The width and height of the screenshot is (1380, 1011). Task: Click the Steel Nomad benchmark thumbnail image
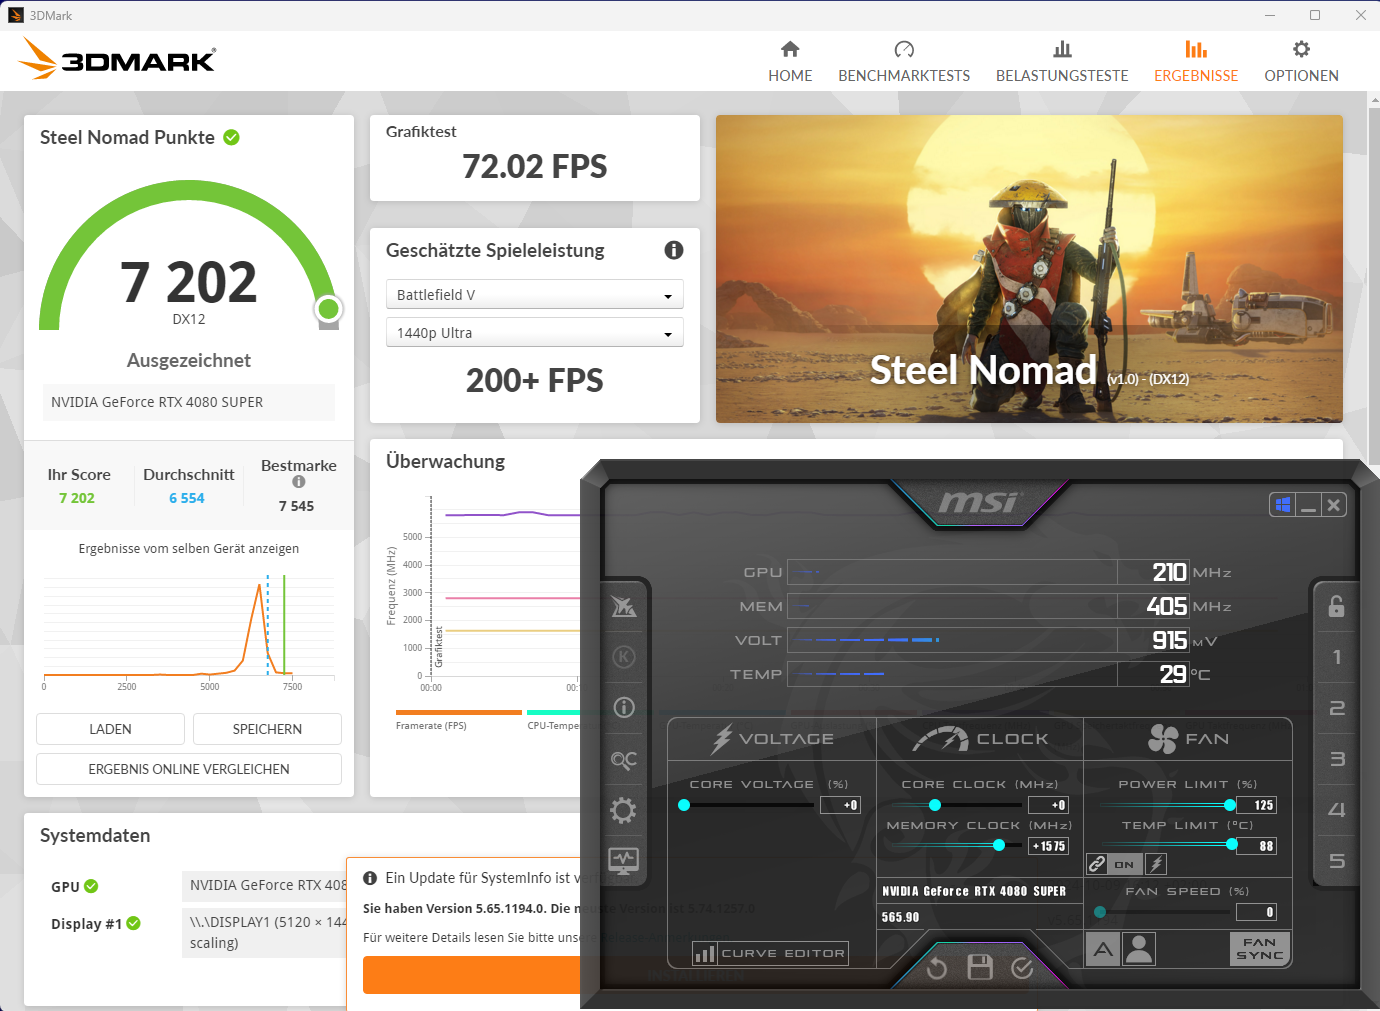click(1029, 269)
